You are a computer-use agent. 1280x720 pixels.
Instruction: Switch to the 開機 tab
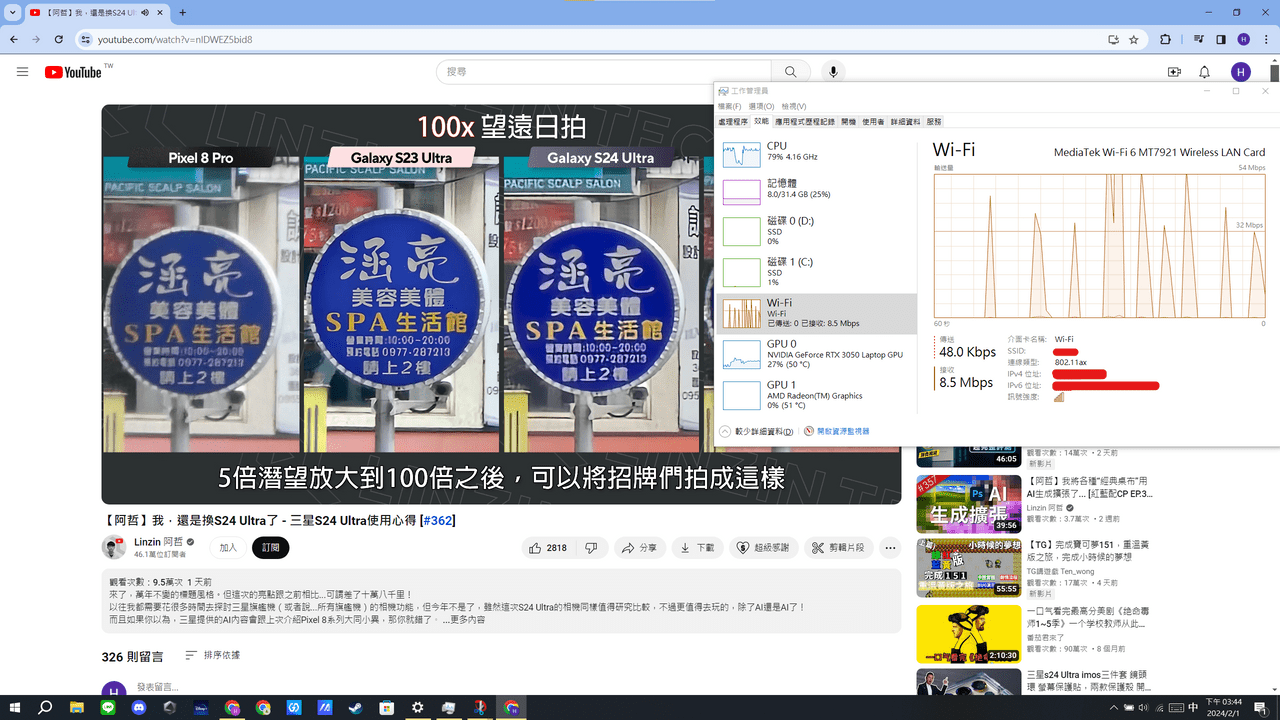click(849, 121)
